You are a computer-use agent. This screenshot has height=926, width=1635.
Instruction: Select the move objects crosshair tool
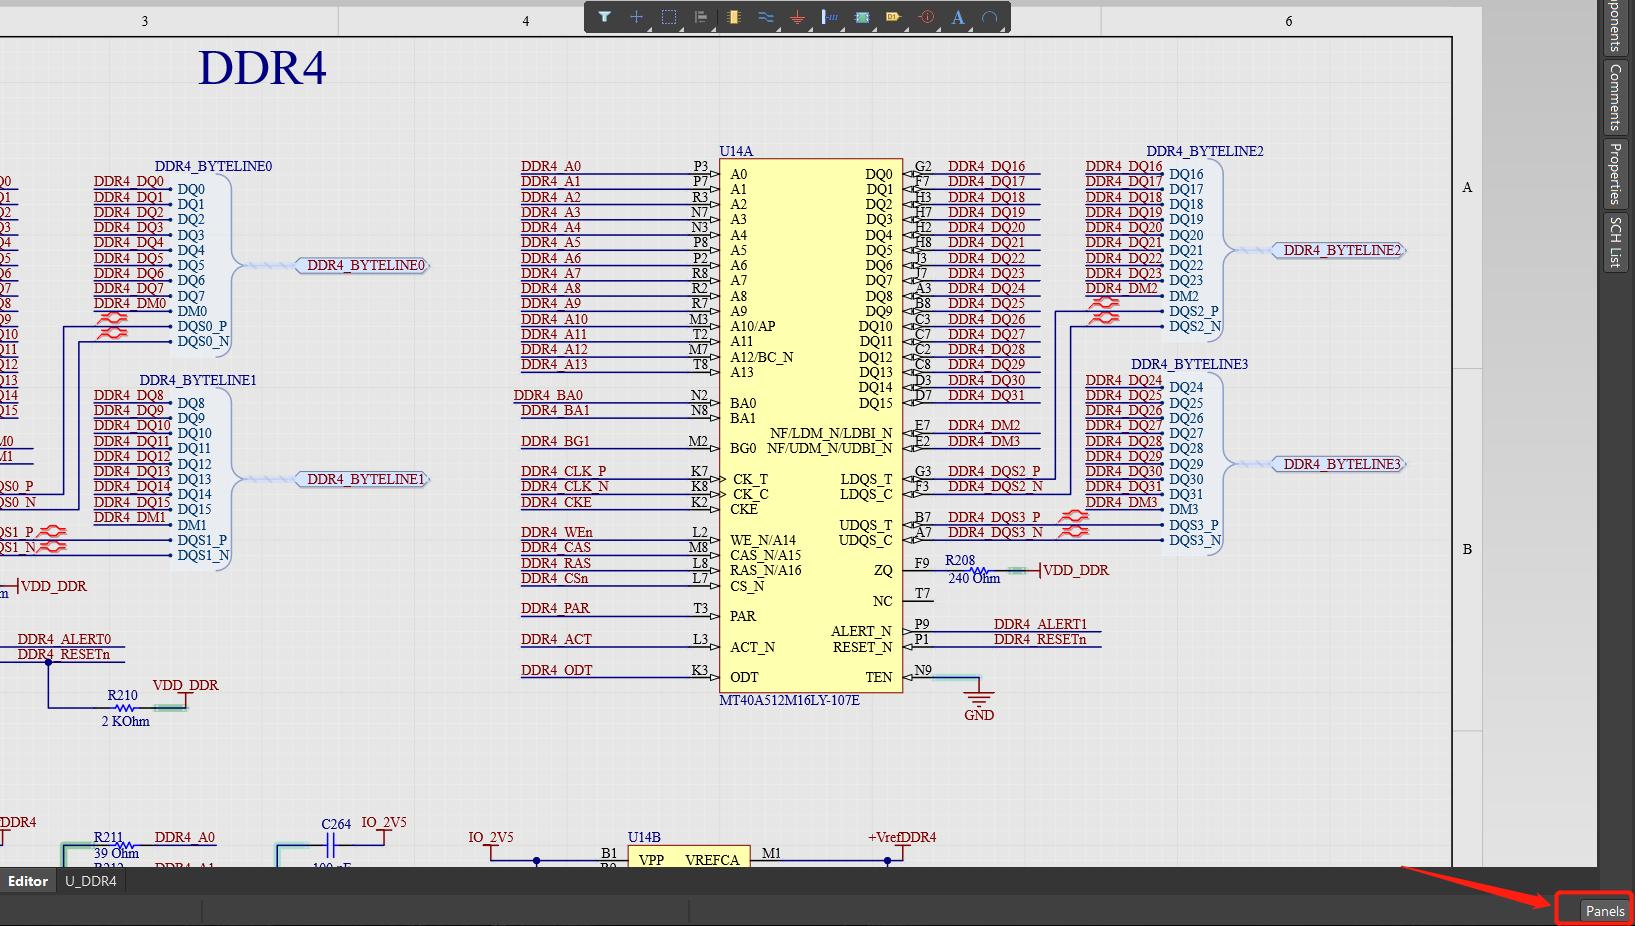click(x=636, y=17)
